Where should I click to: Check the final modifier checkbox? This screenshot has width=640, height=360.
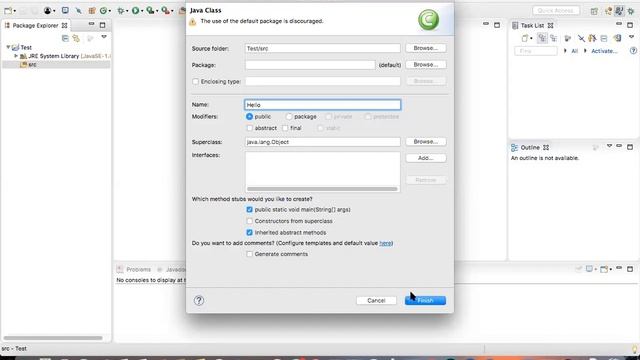(285, 128)
